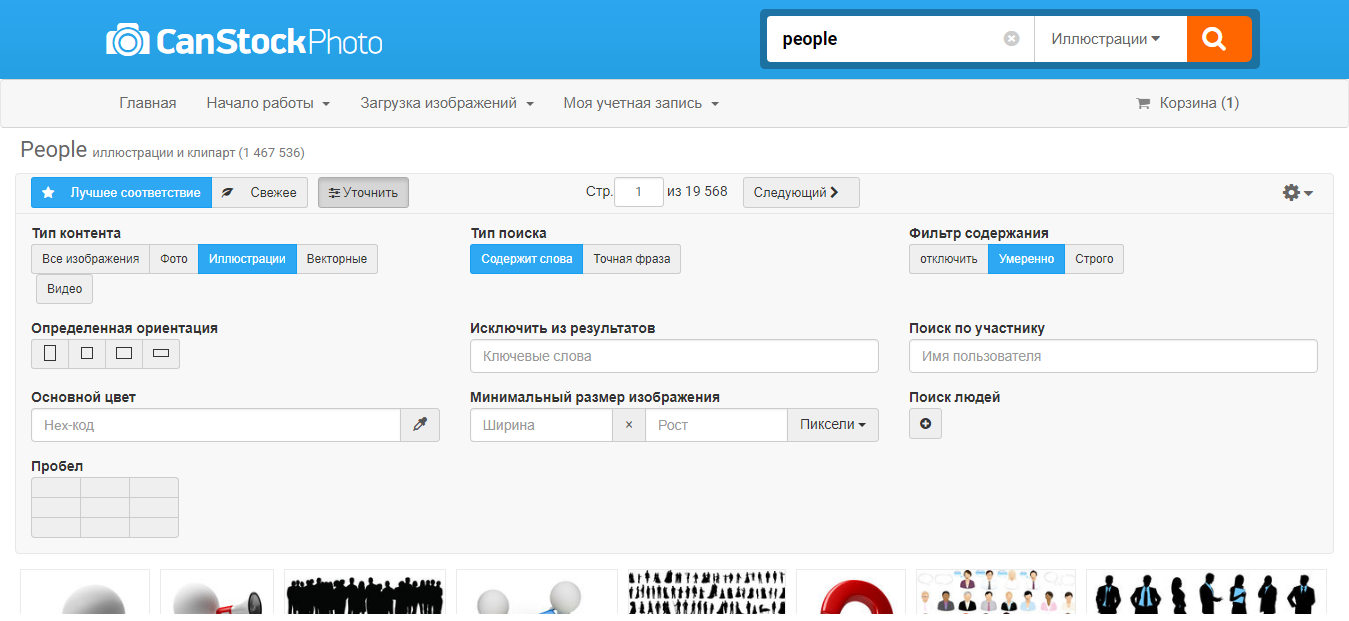Choose Иллюстрации content type

coord(247,259)
